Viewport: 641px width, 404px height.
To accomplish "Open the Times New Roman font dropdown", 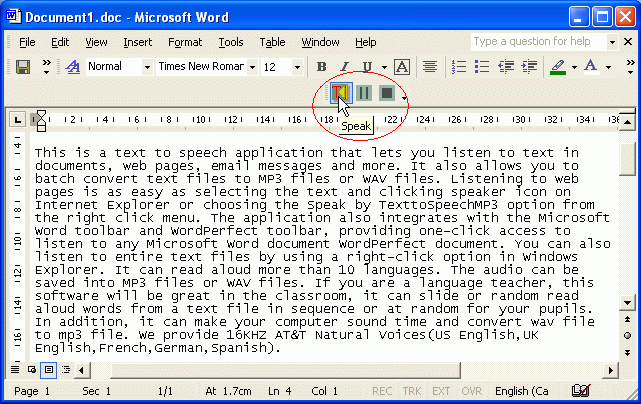I will click(x=253, y=67).
